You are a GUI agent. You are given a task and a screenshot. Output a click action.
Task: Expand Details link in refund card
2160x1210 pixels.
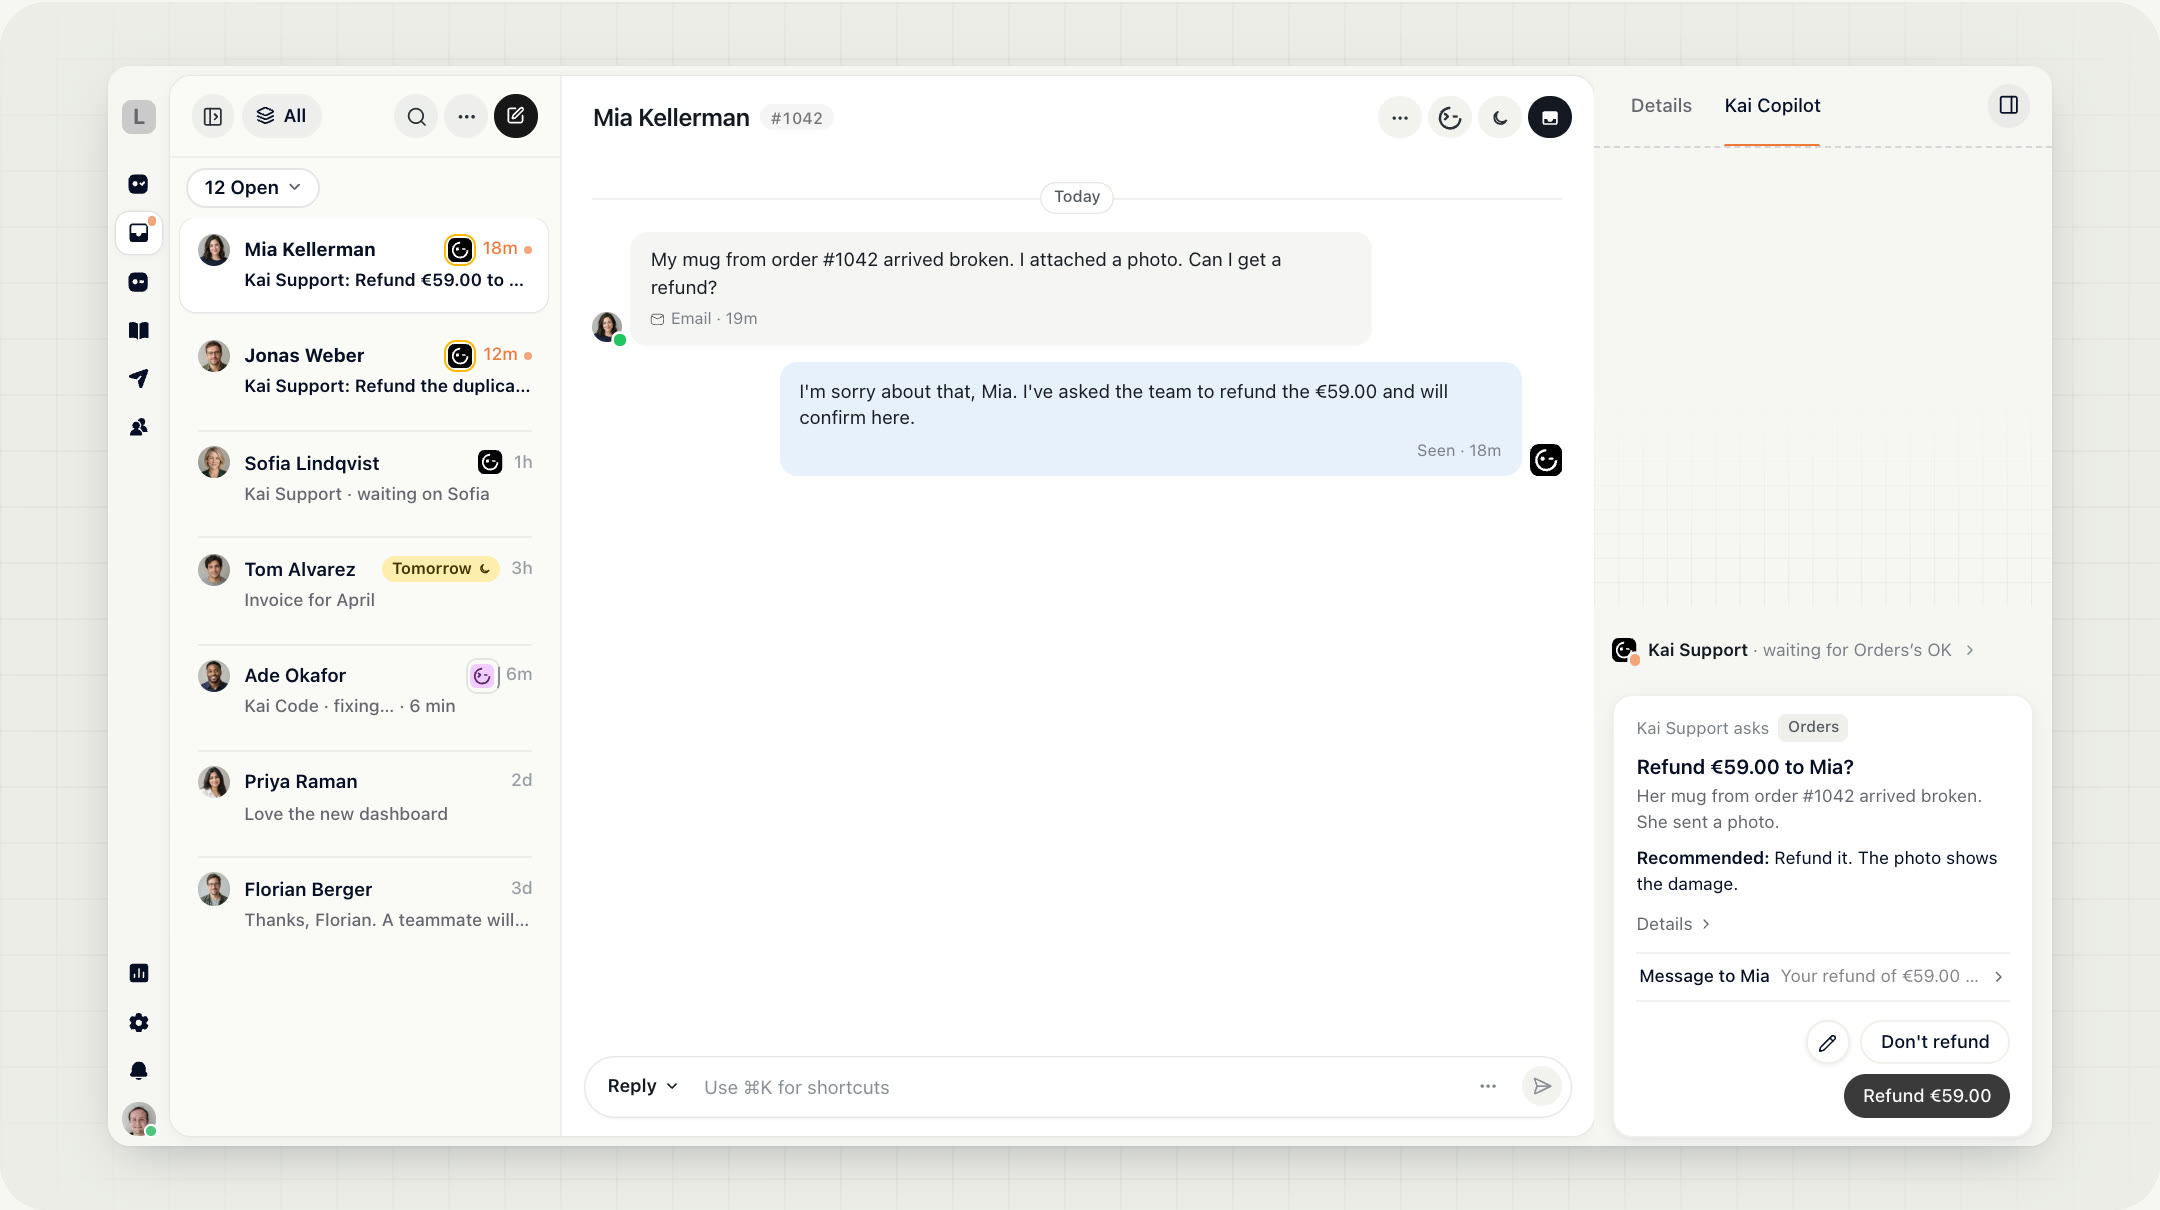coord(1673,924)
